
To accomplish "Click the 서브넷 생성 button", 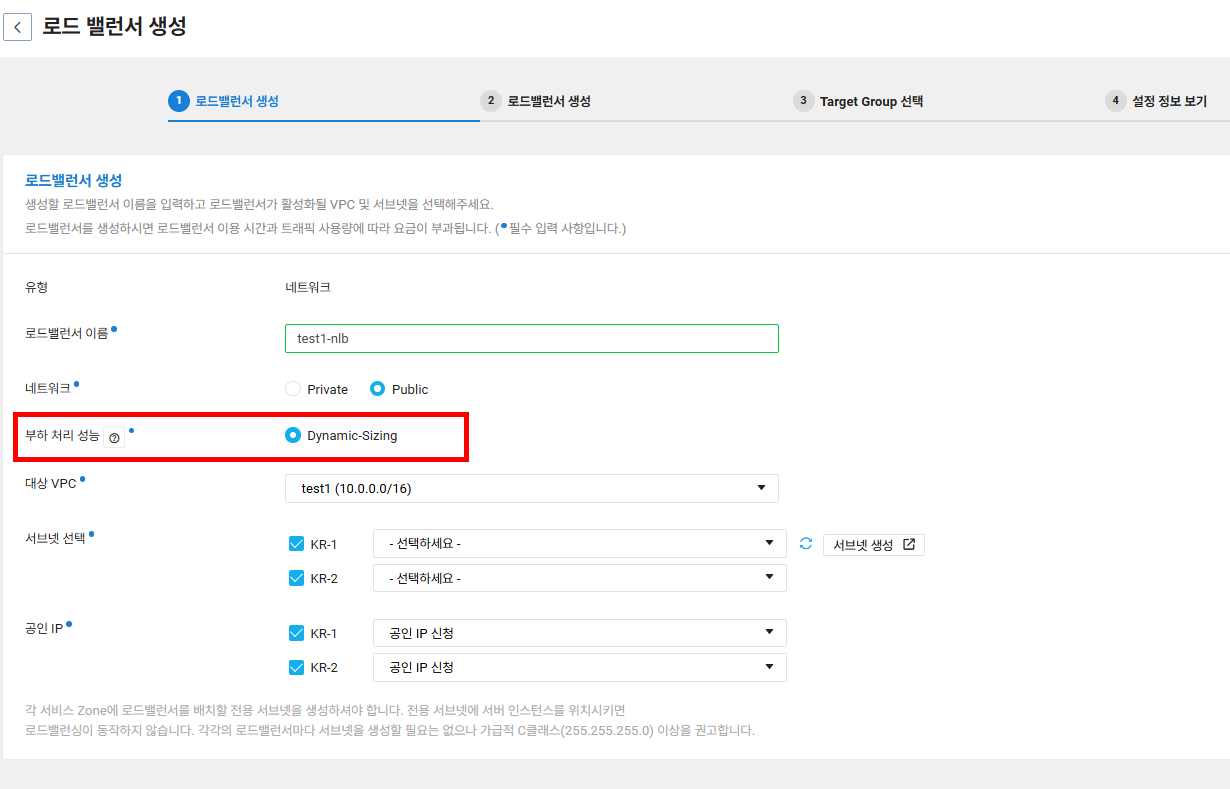I will click(x=874, y=544).
